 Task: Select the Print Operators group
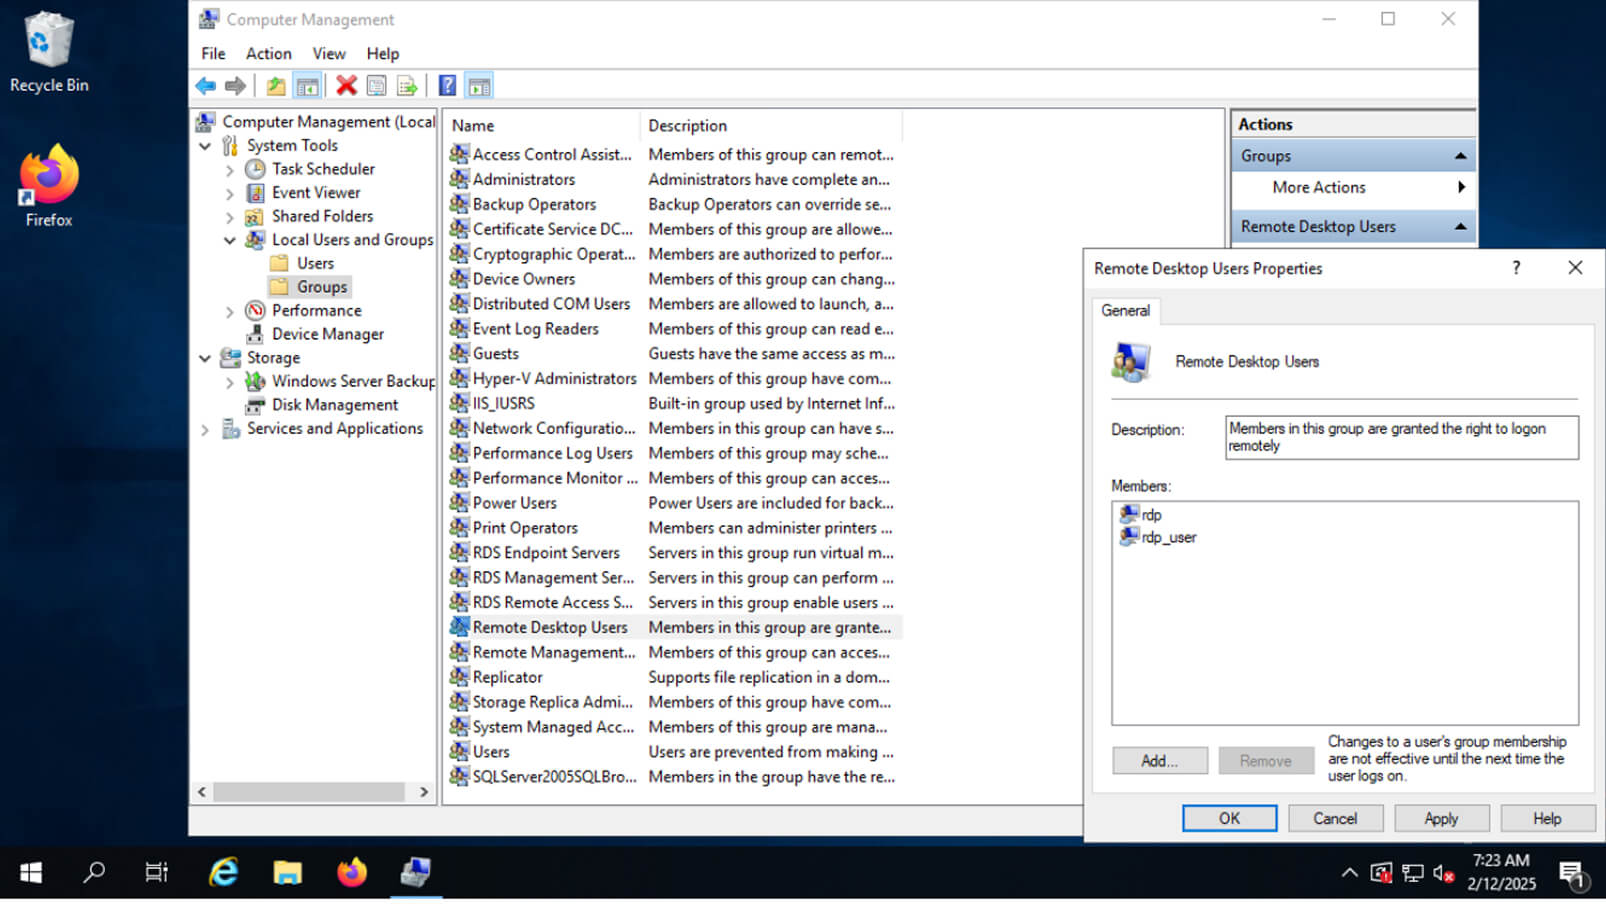tap(671, 528)
